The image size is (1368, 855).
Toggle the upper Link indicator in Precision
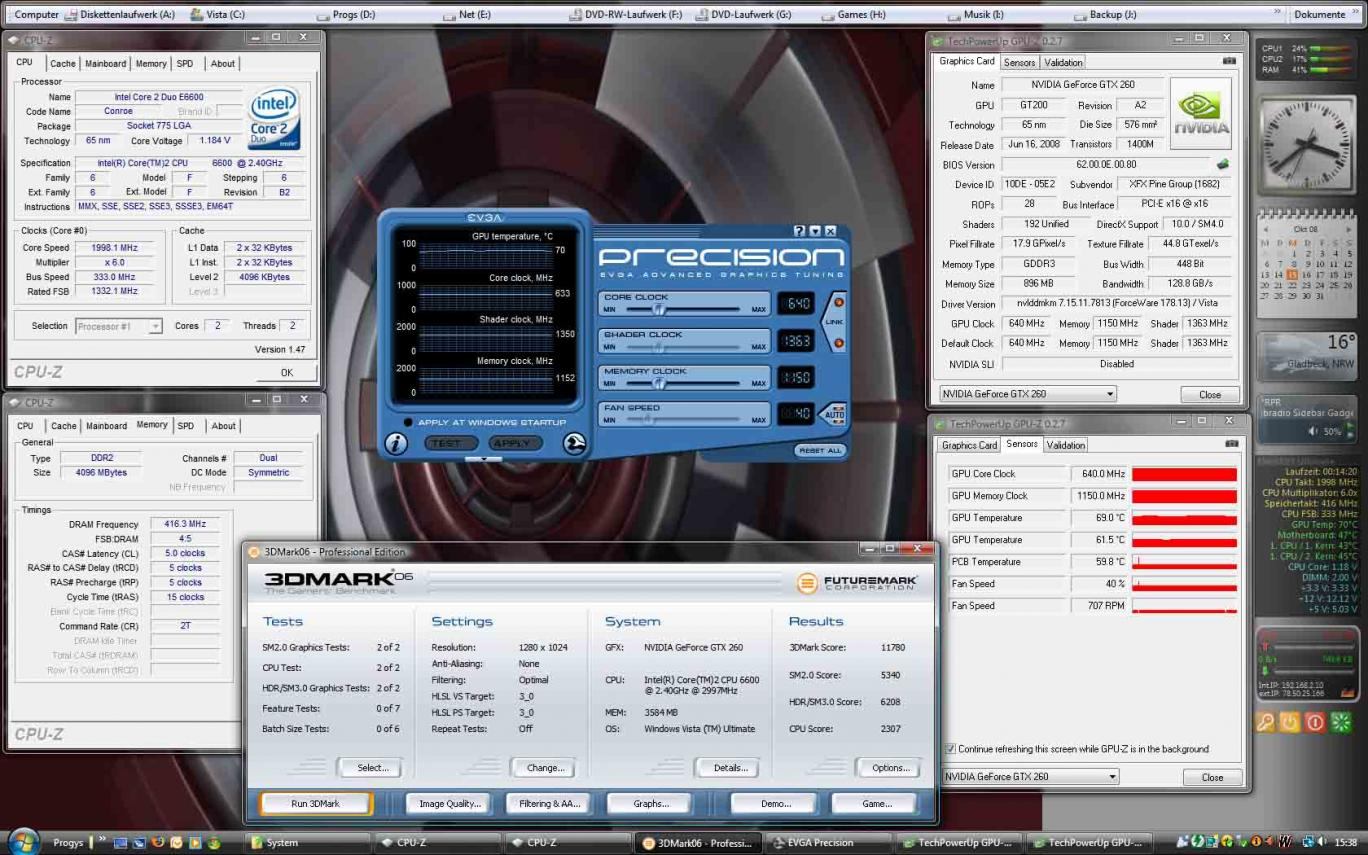click(x=839, y=302)
